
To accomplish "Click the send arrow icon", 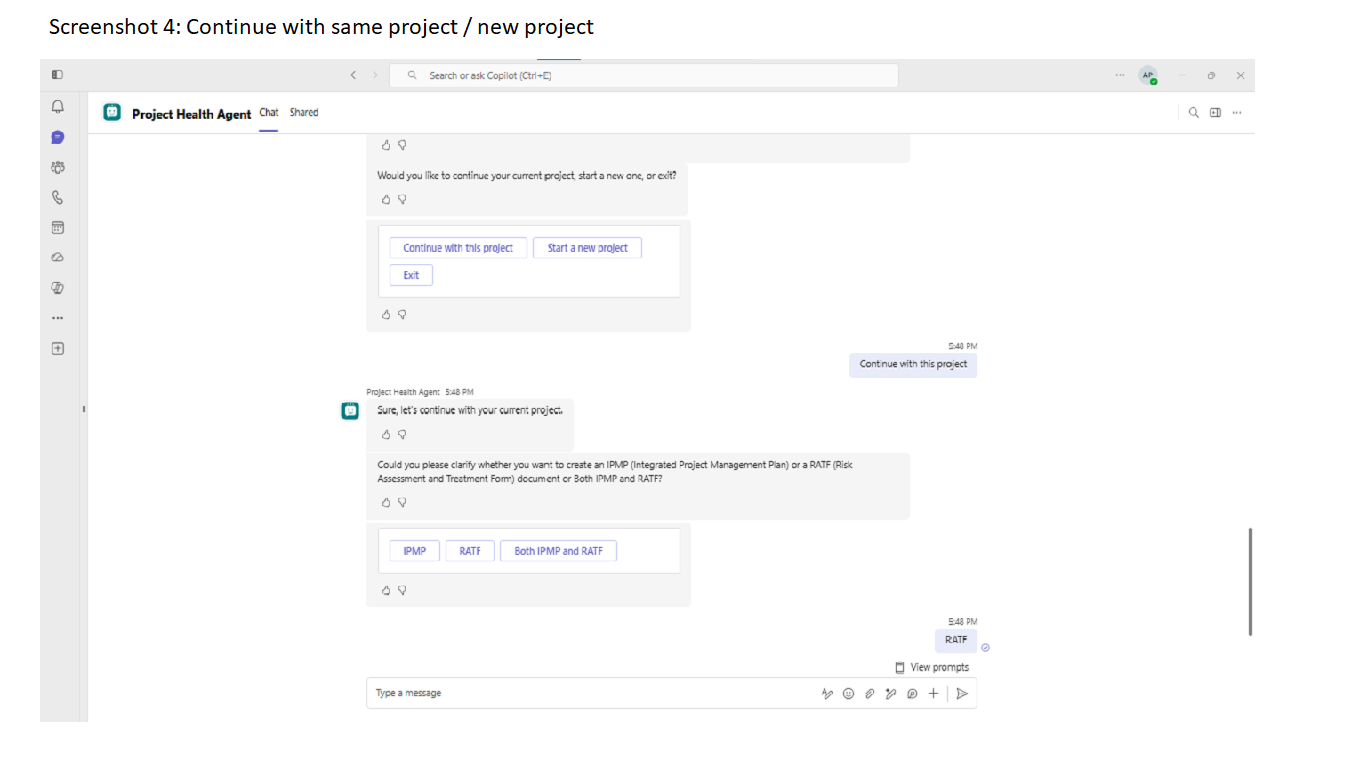I will click(x=962, y=693).
